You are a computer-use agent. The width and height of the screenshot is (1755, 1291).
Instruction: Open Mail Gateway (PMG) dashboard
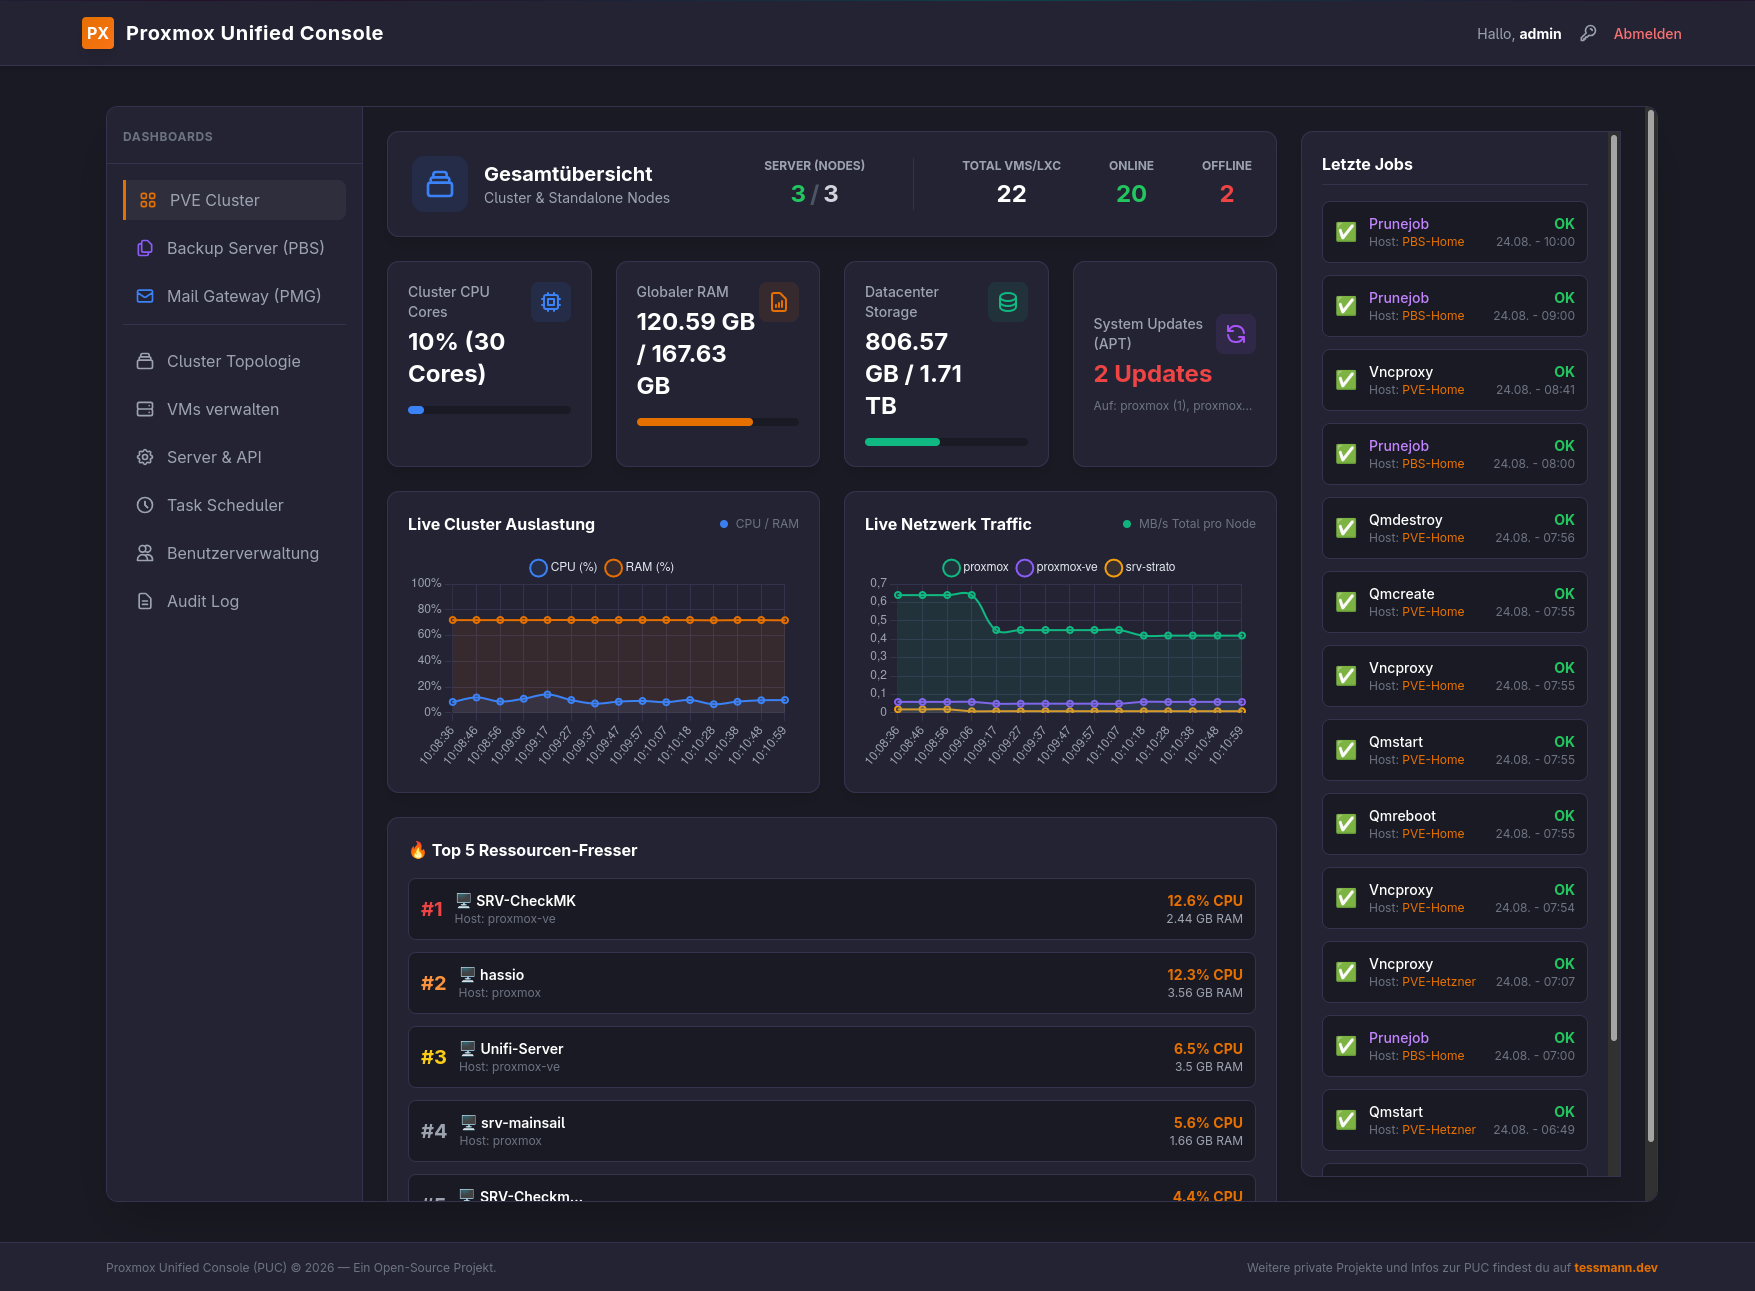coord(234,296)
